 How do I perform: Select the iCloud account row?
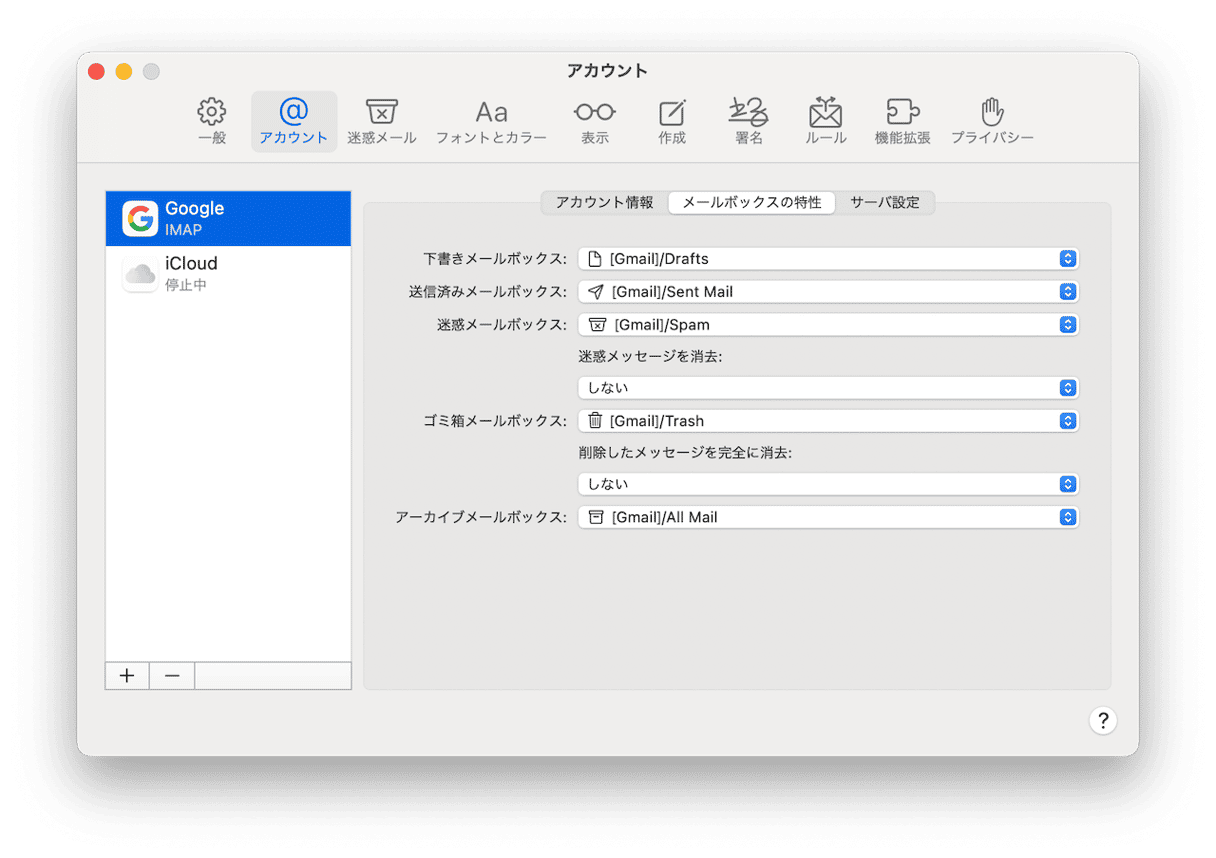coord(228,273)
